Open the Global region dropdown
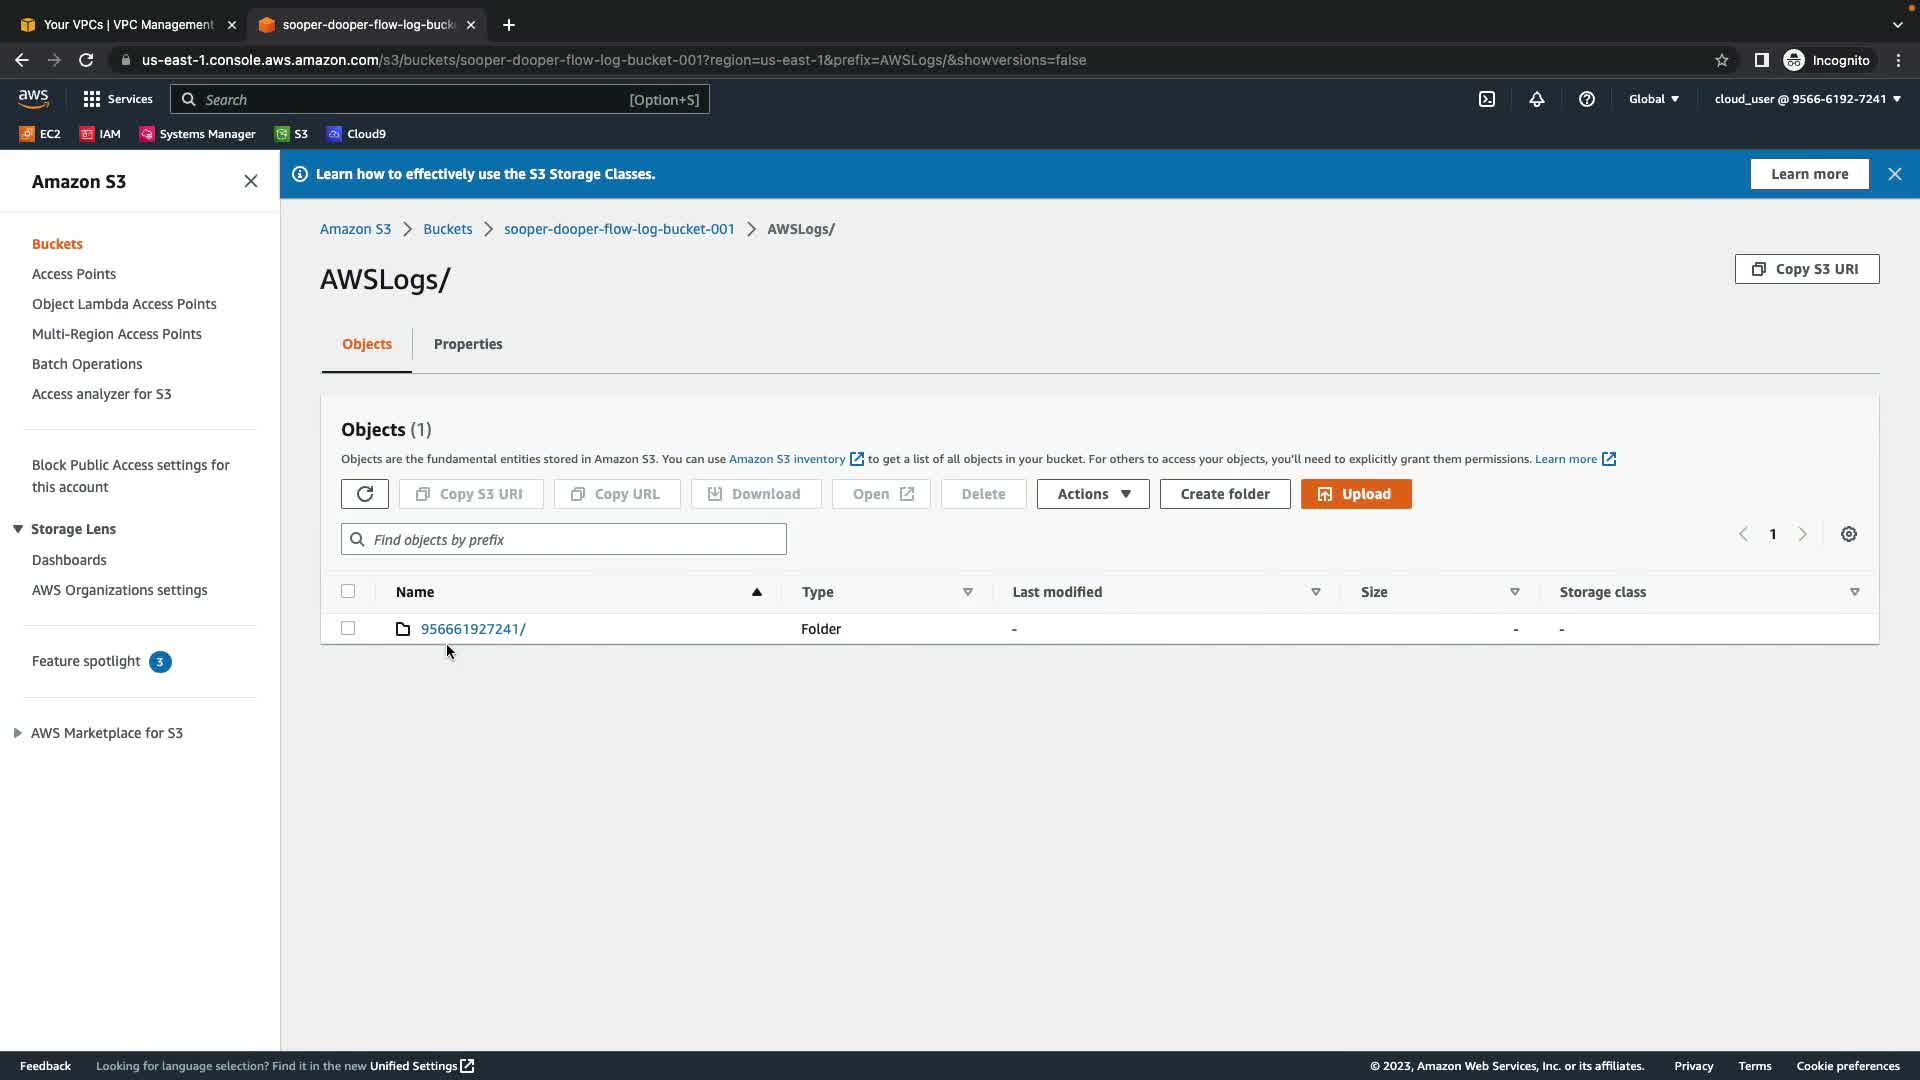The height and width of the screenshot is (1080, 1920). (1653, 99)
